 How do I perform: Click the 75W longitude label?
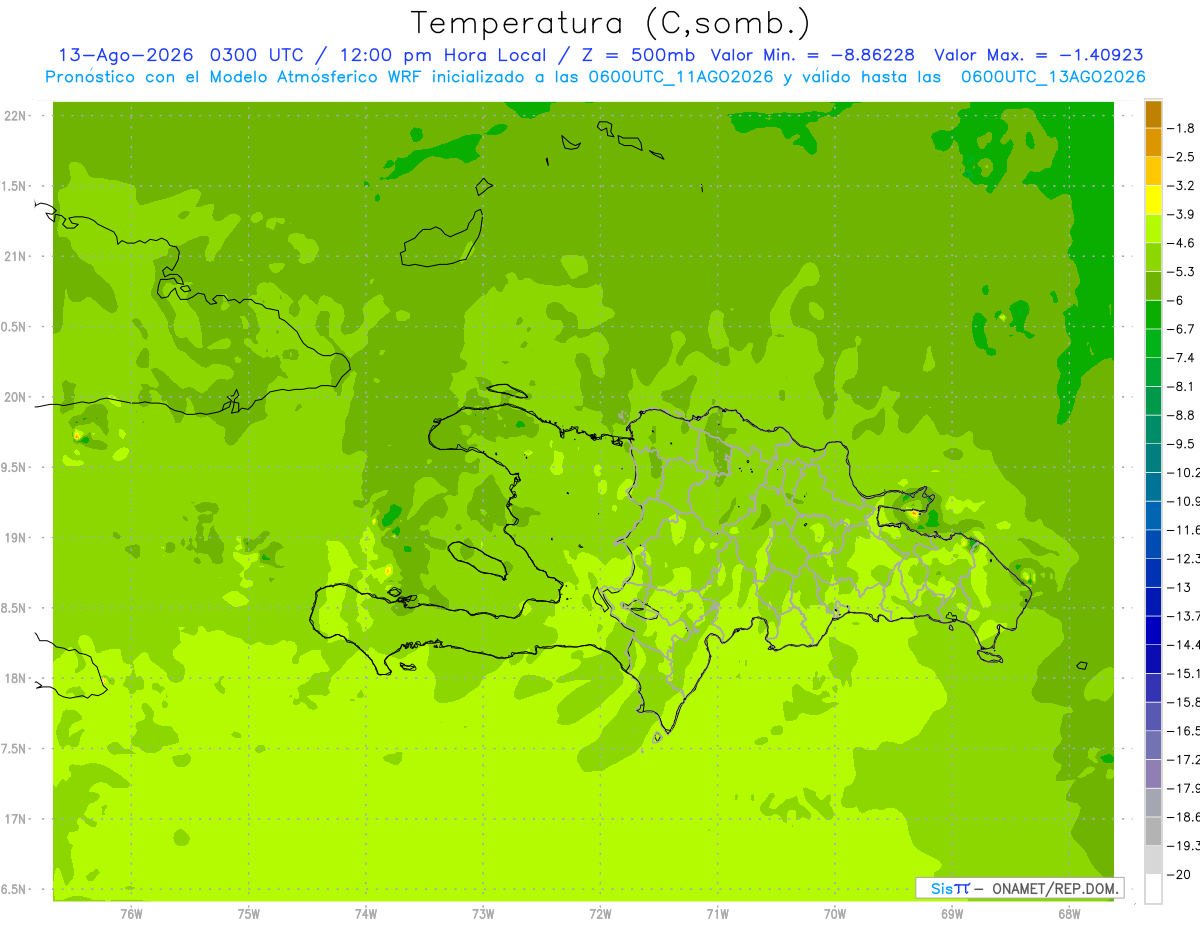point(249,914)
